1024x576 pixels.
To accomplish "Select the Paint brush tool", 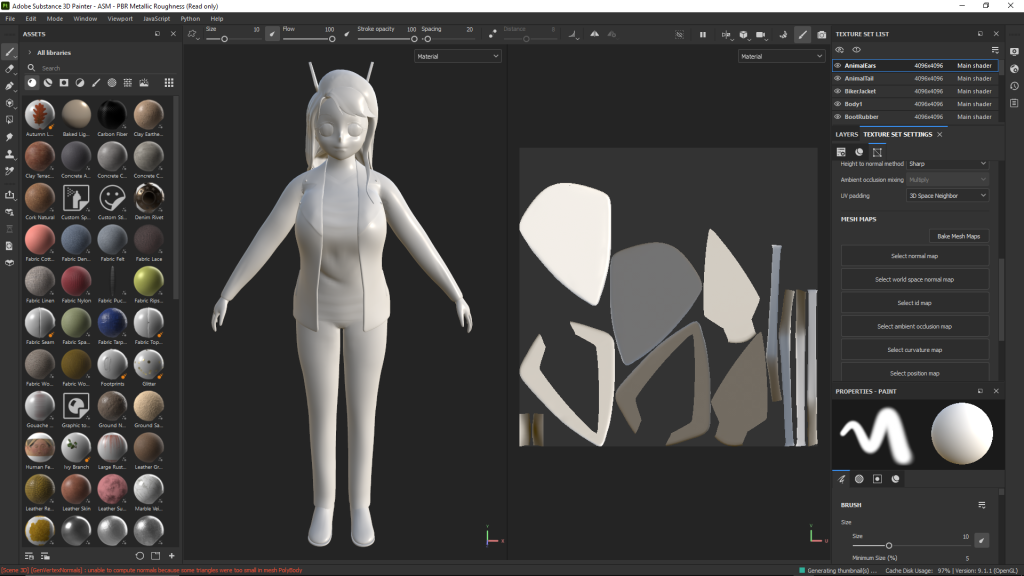I will click(x=10, y=51).
